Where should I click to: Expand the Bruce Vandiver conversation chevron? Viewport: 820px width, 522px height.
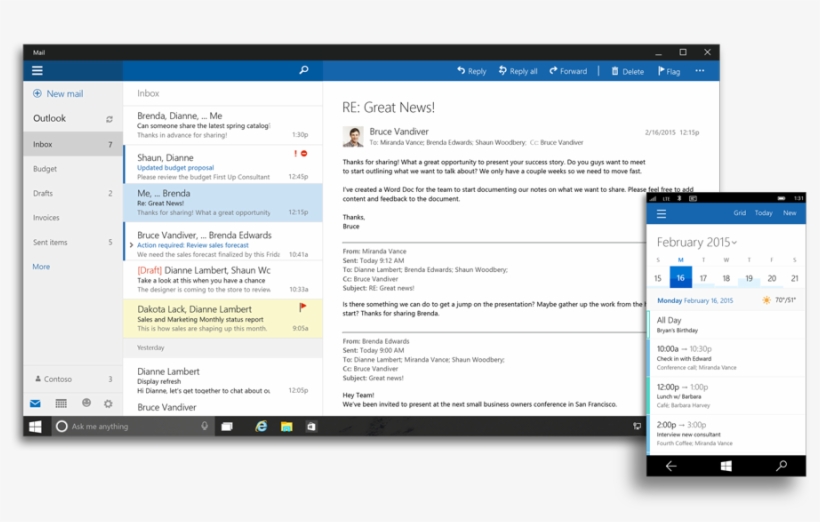[x=131, y=245]
